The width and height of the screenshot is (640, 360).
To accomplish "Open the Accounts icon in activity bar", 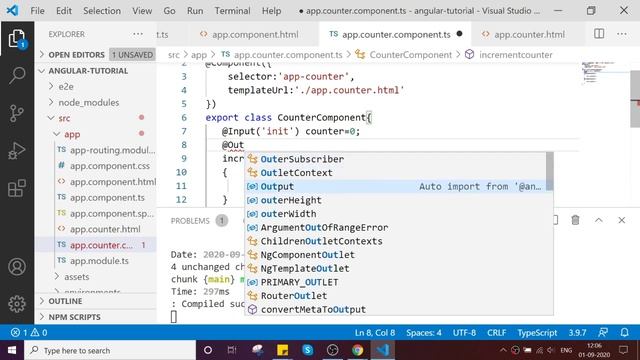I will (17, 267).
